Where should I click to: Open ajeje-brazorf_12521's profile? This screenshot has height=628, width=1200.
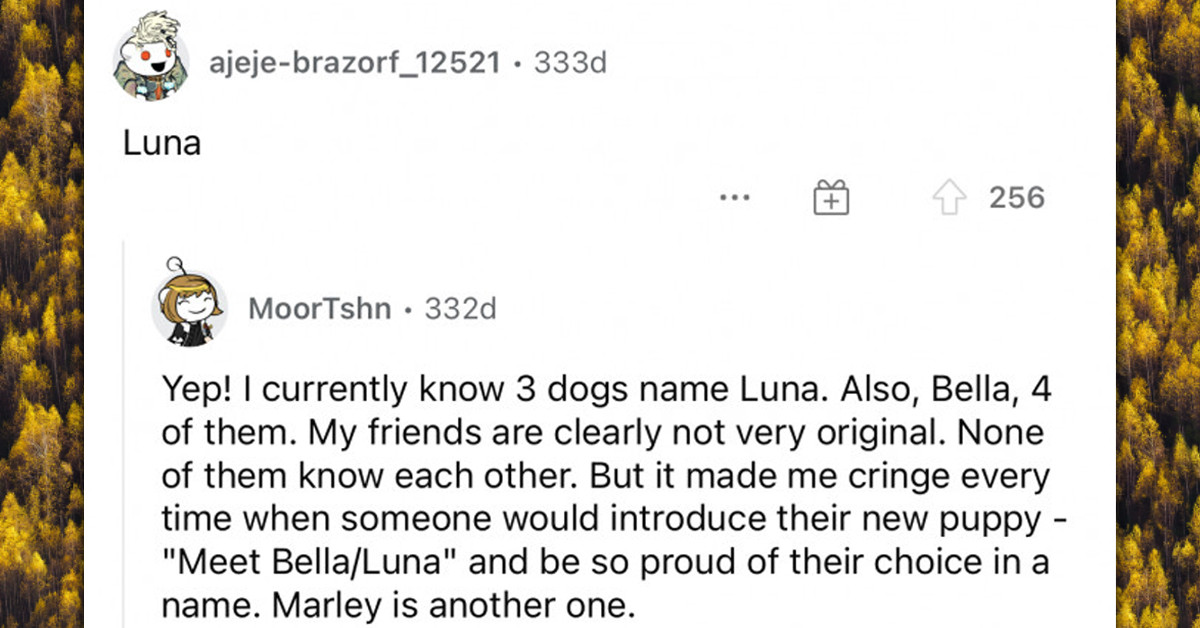pos(355,60)
